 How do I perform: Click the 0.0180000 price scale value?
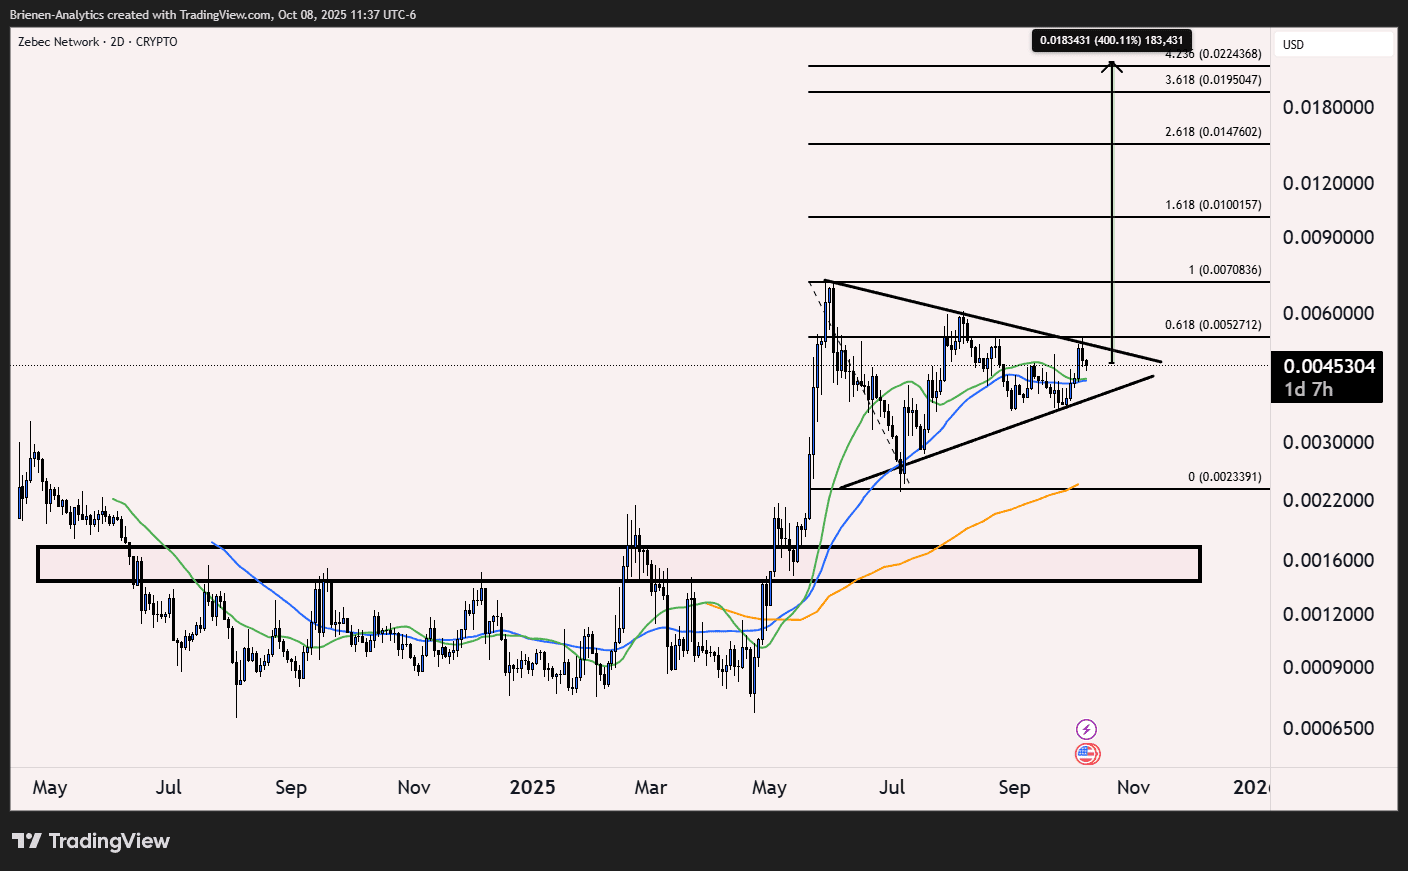pyautogui.click(x=1328, y=107)
